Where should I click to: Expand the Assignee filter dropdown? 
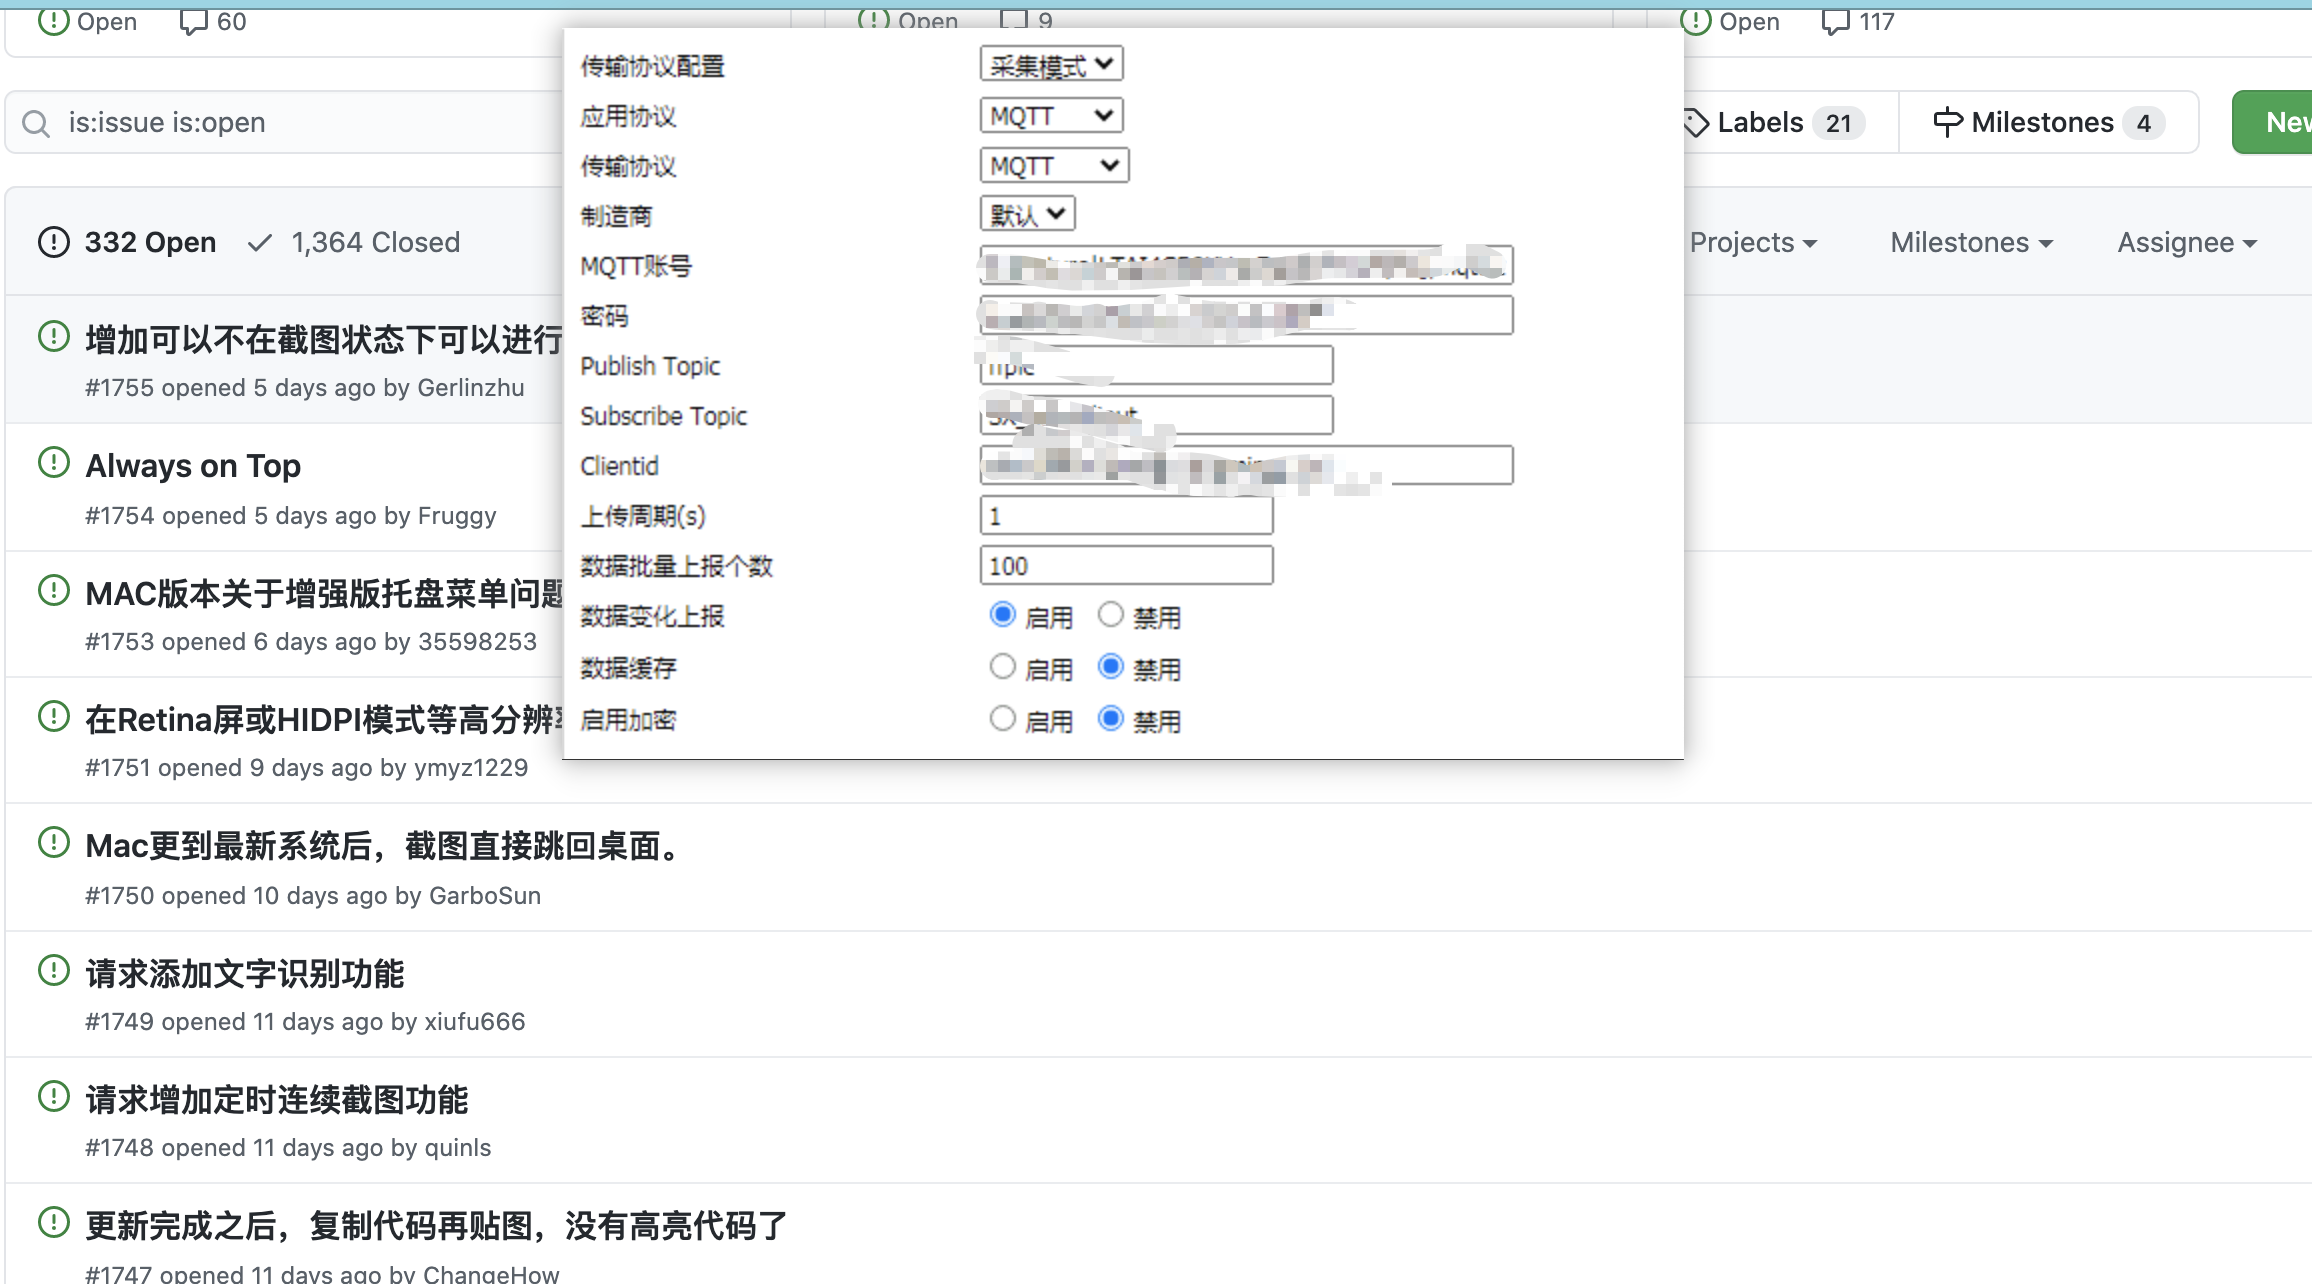[2187, 243]
